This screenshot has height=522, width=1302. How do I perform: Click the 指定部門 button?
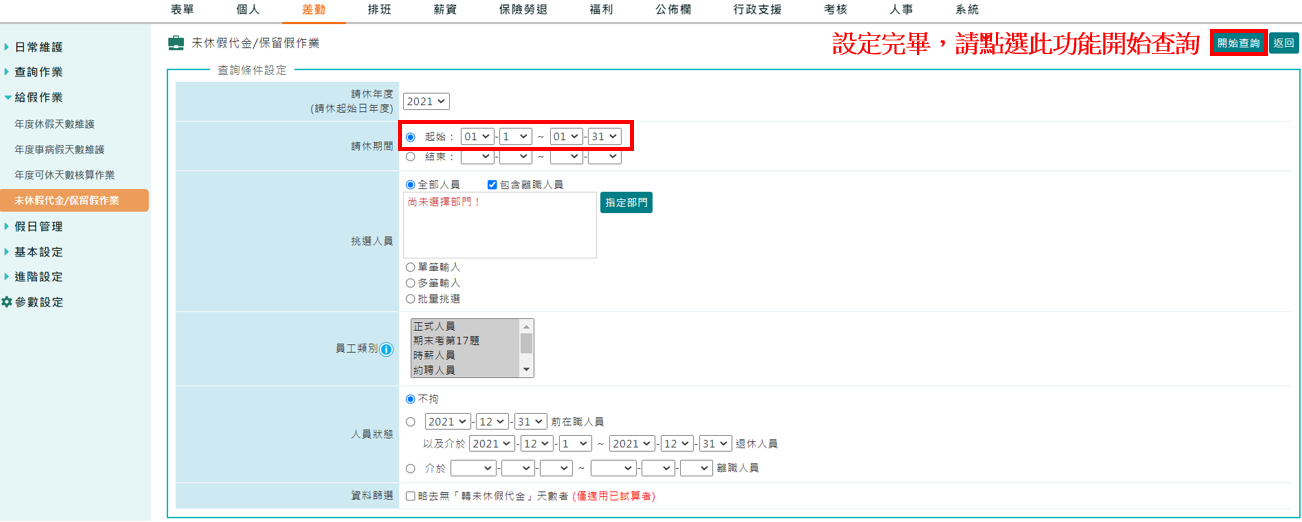tap(626, 202)
